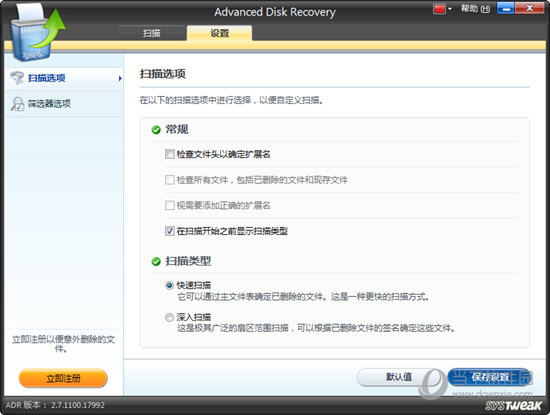Click the 保存设置 button
550x415 pixels.
point(490,377)
